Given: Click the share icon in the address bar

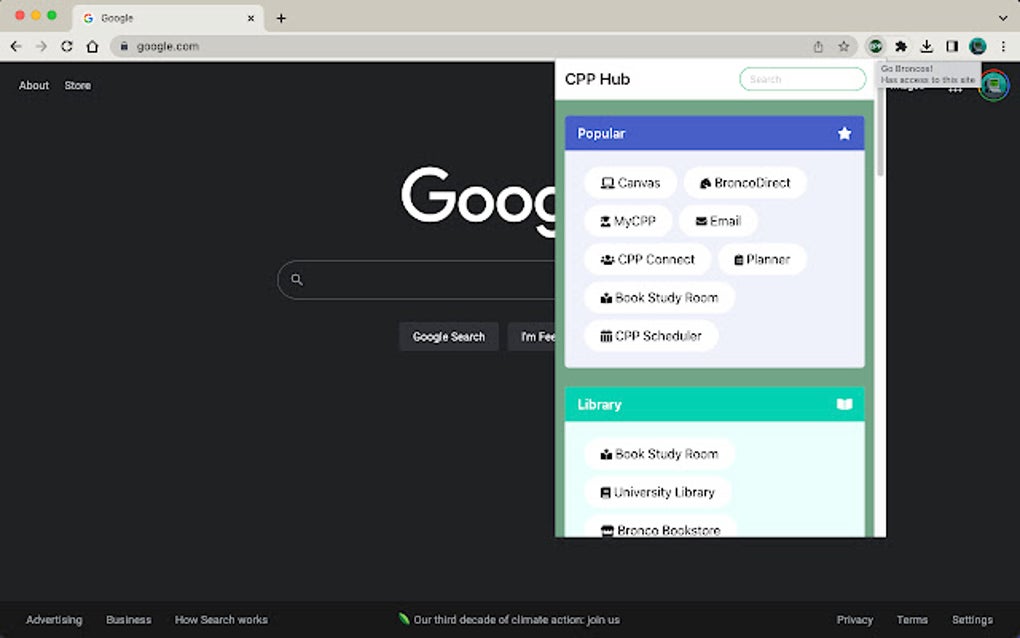Looking at the screenshot, I should (816, 46).
